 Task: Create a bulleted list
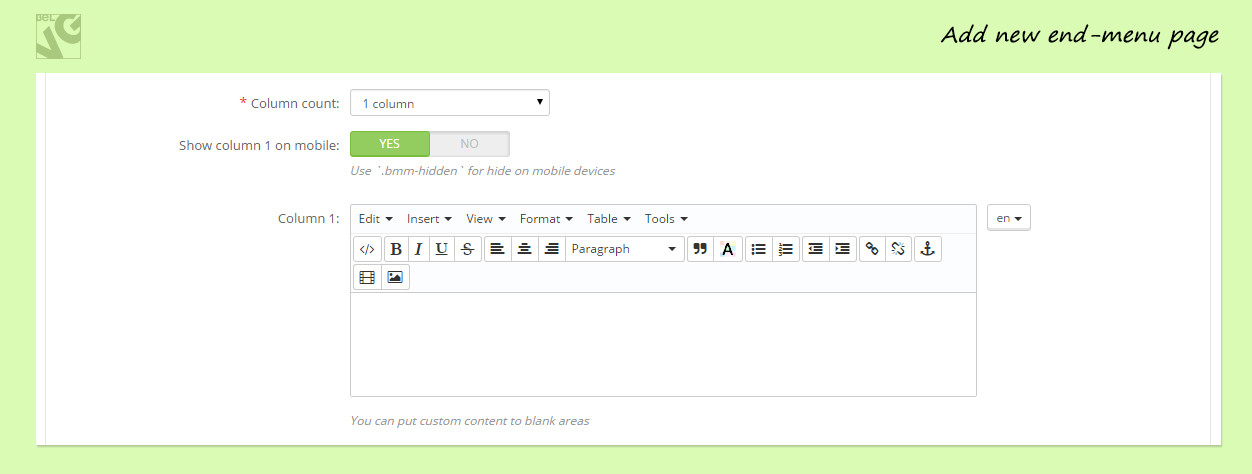tap(759, 249)
